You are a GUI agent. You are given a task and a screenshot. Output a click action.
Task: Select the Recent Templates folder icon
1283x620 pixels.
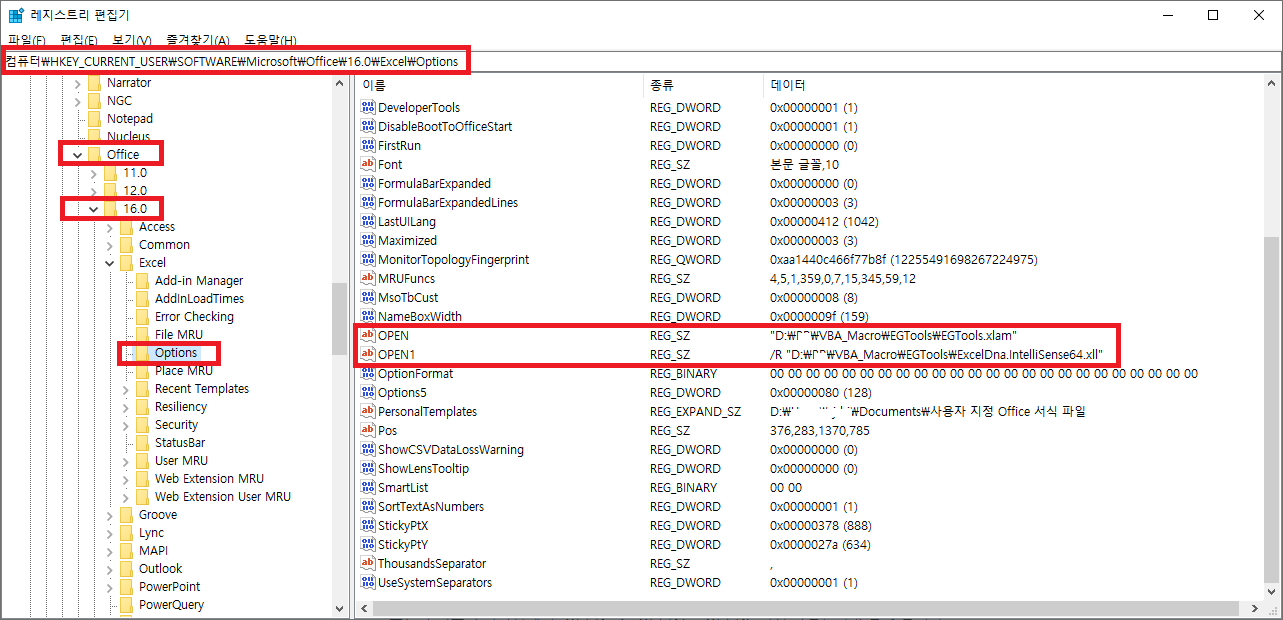click(142, 389)
